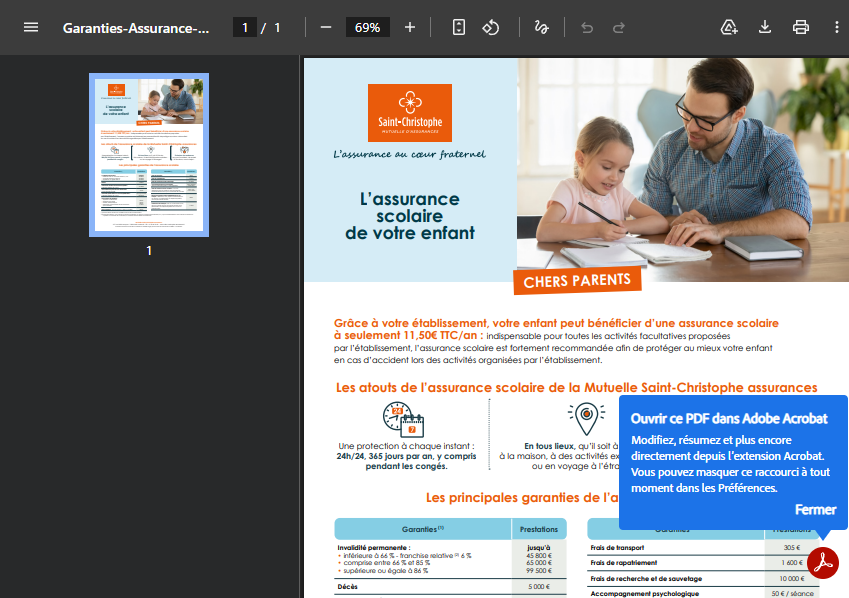Rotate the document counterclockwise

(x=491, y=27)
